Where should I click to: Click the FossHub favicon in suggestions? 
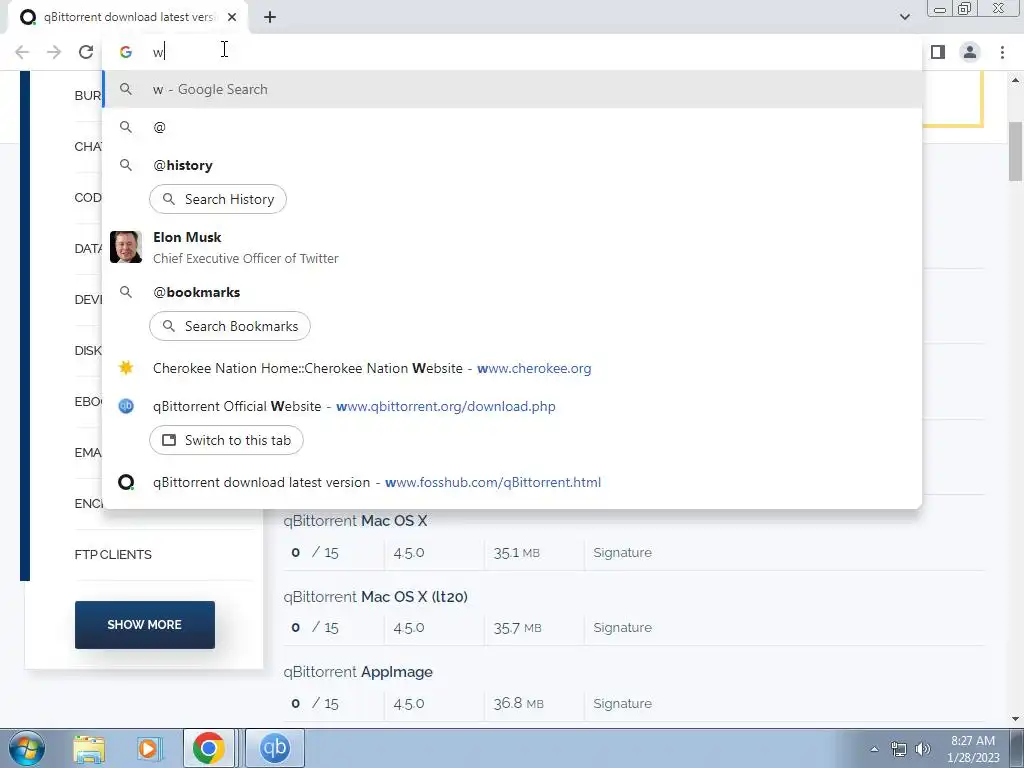click(x=126, y=483)
